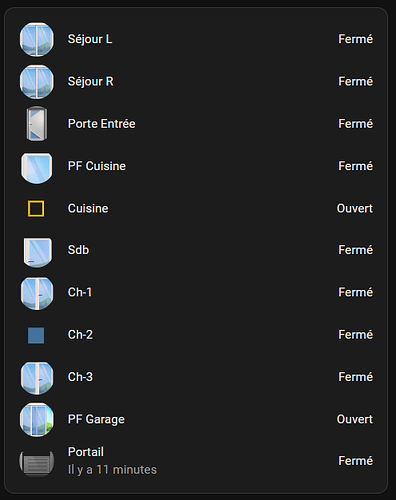Screen dimensions: 396x500
Task: Open the PF Garage sliding door icon
Action: [37, 420]
